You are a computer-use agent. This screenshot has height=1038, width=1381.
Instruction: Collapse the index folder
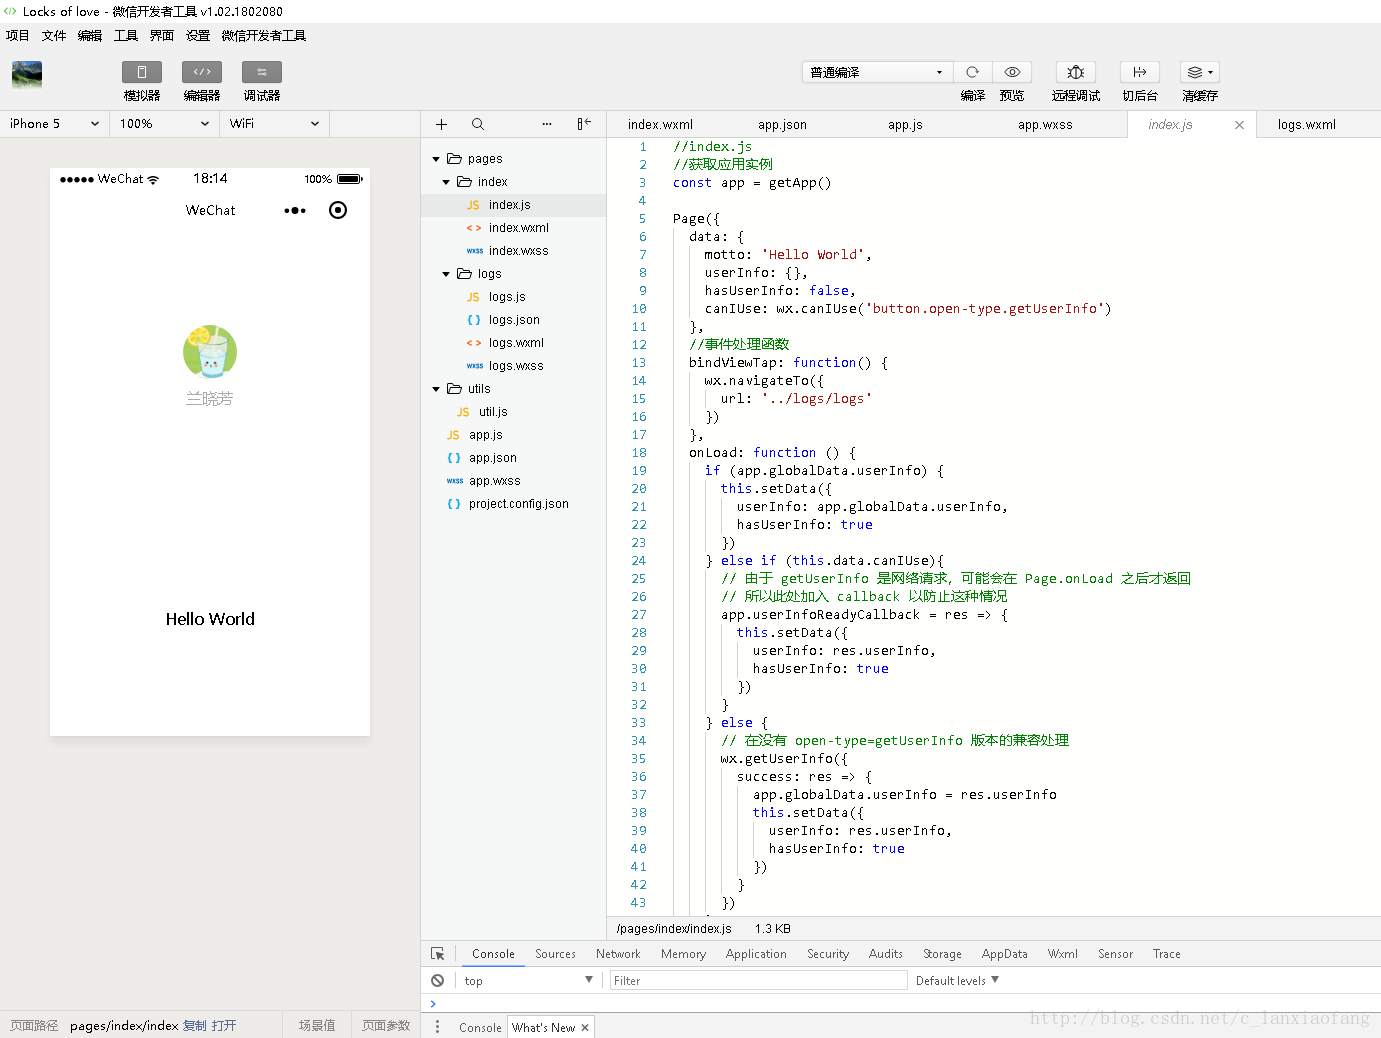[x=446, y=182]
